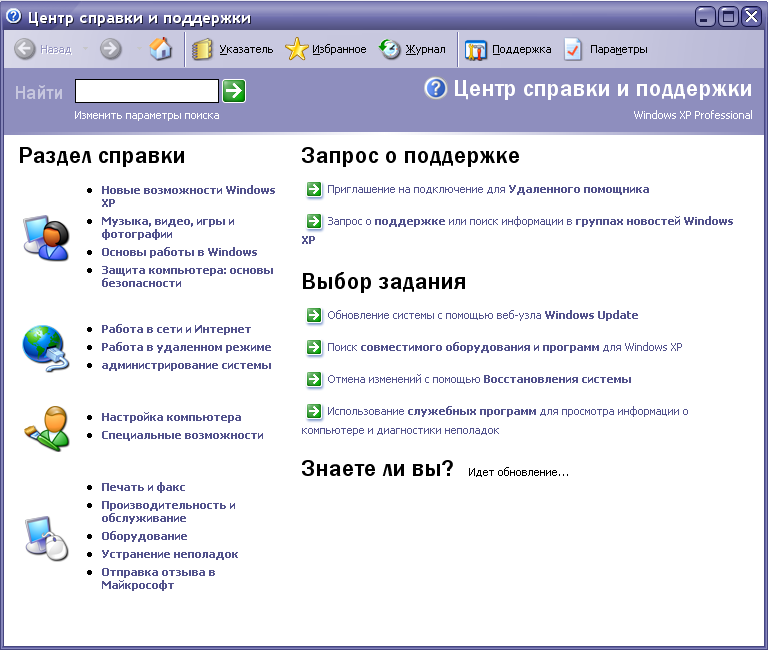This screenshot has width=768, height=650.
Task: Open Устранение неполадок topic
Action: tap(169, 554)
